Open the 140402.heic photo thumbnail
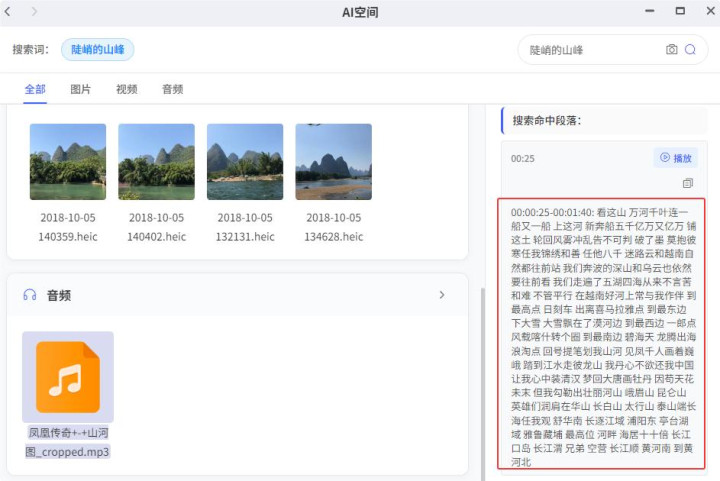Screen dimensions: 720x481 tap(156, 162)
